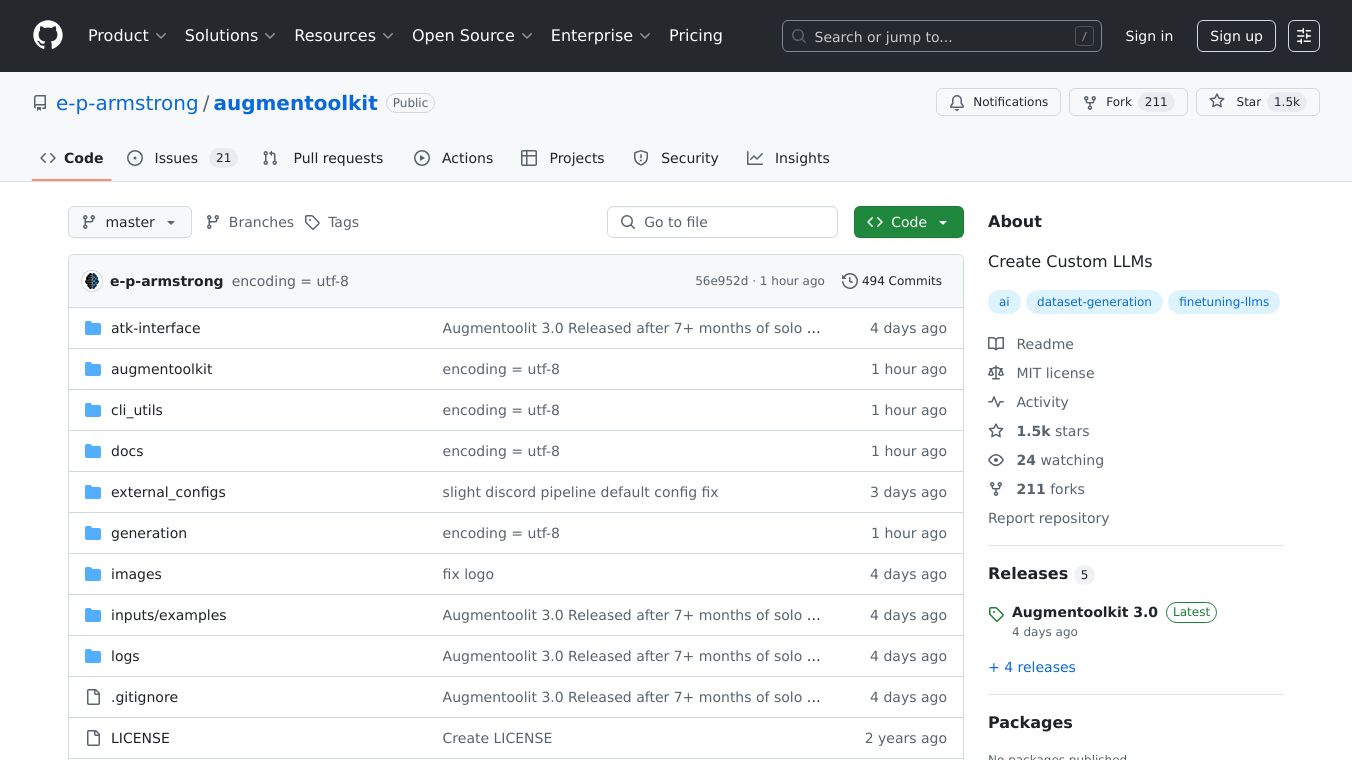Click the GitHub logo icon
1352x760 pixels.
[48, 36]
